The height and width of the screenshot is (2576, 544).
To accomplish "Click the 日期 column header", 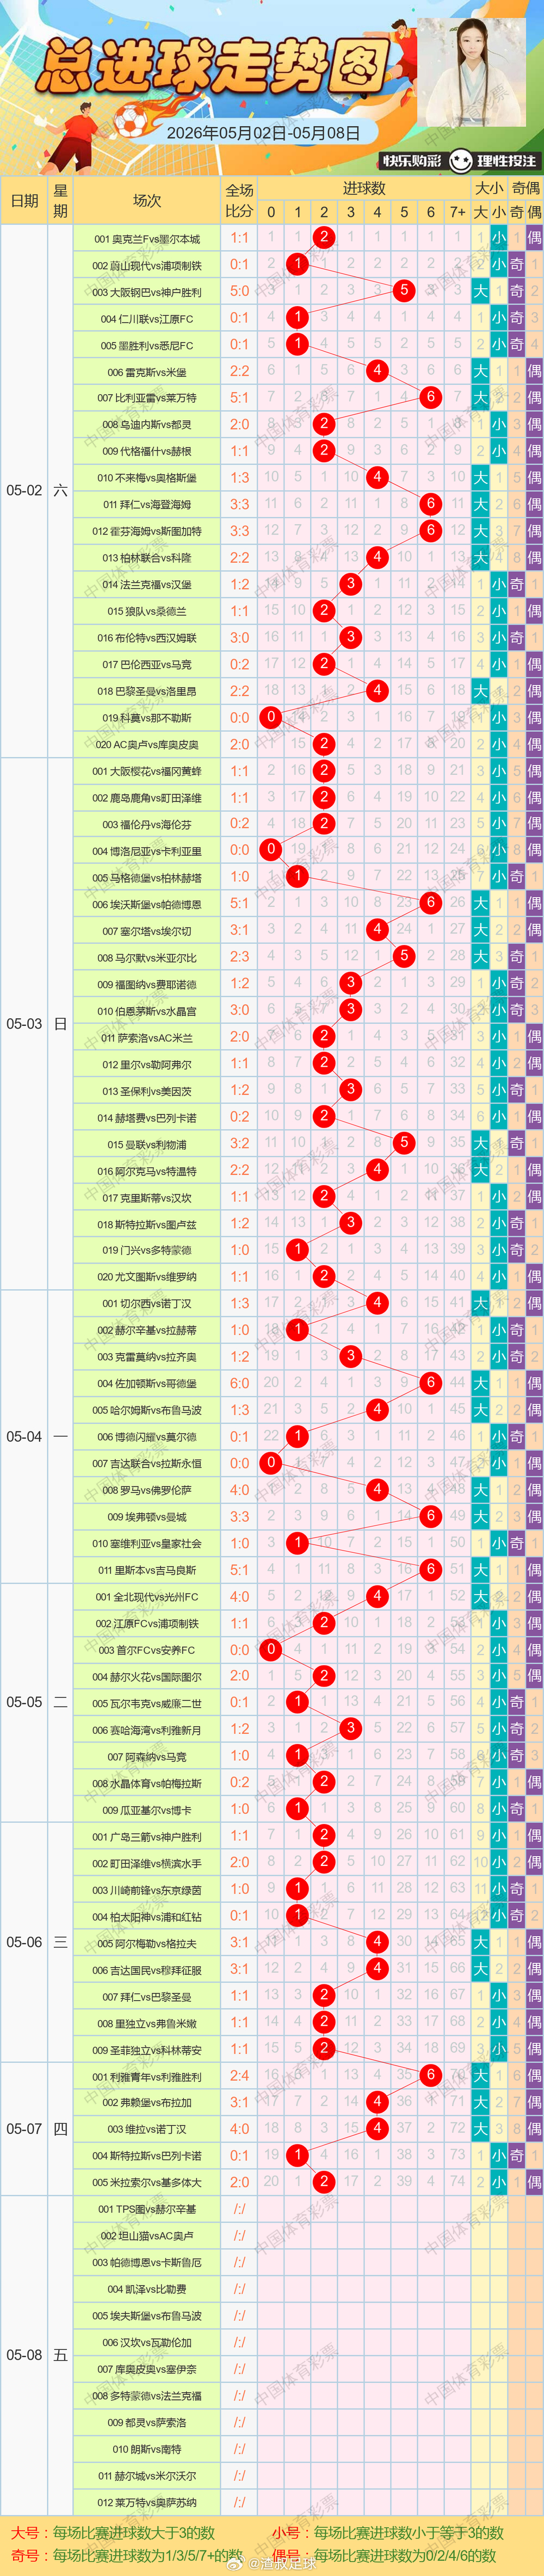I will 24,201.
